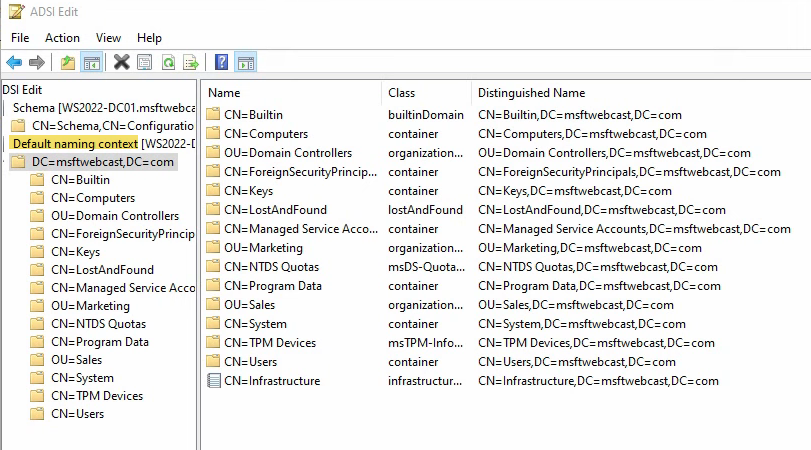The width and height of the screenshot is (811, 450).
Task: Click the Export List toolbar icon
Action: pos(191,63)
